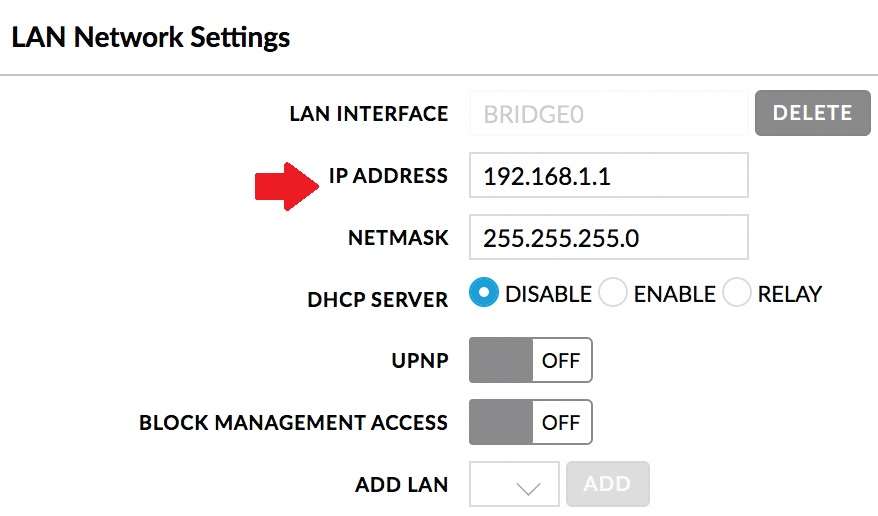The image size is (878, 516).
Task: Click the ADD LAN label text
Action: click(401, 485)
